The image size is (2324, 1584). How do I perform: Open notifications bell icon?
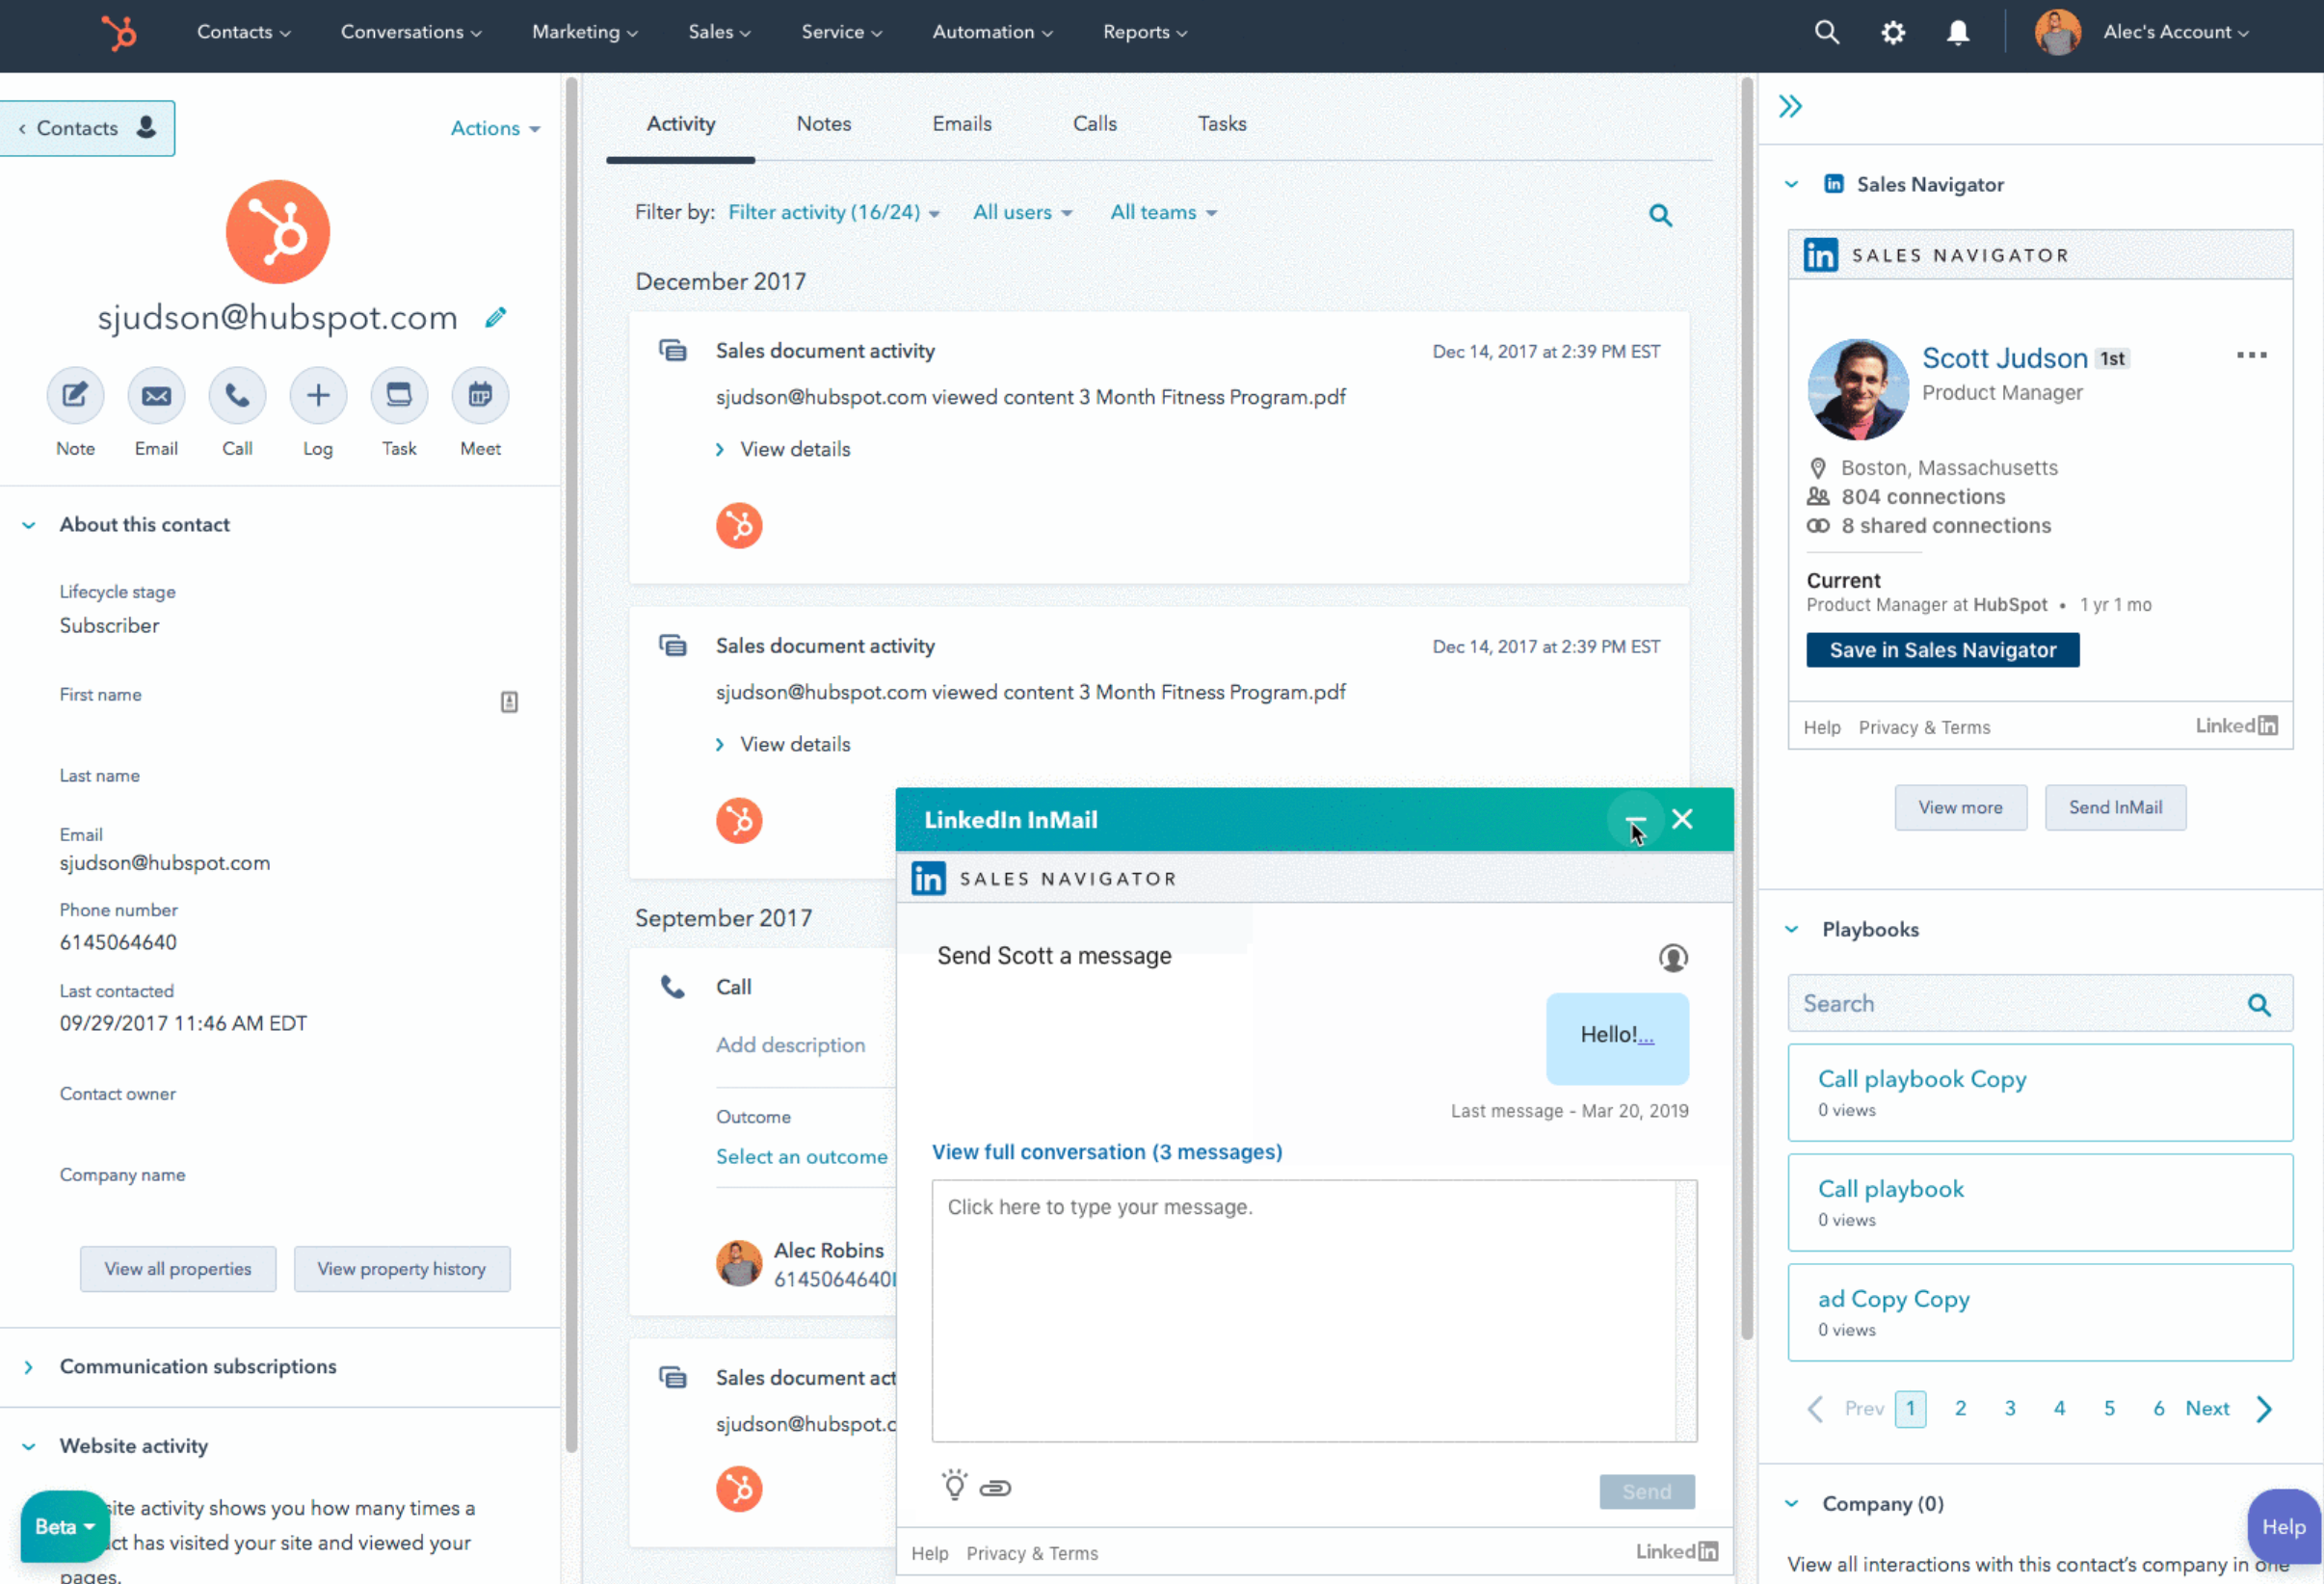click(x=1957, y=32)
